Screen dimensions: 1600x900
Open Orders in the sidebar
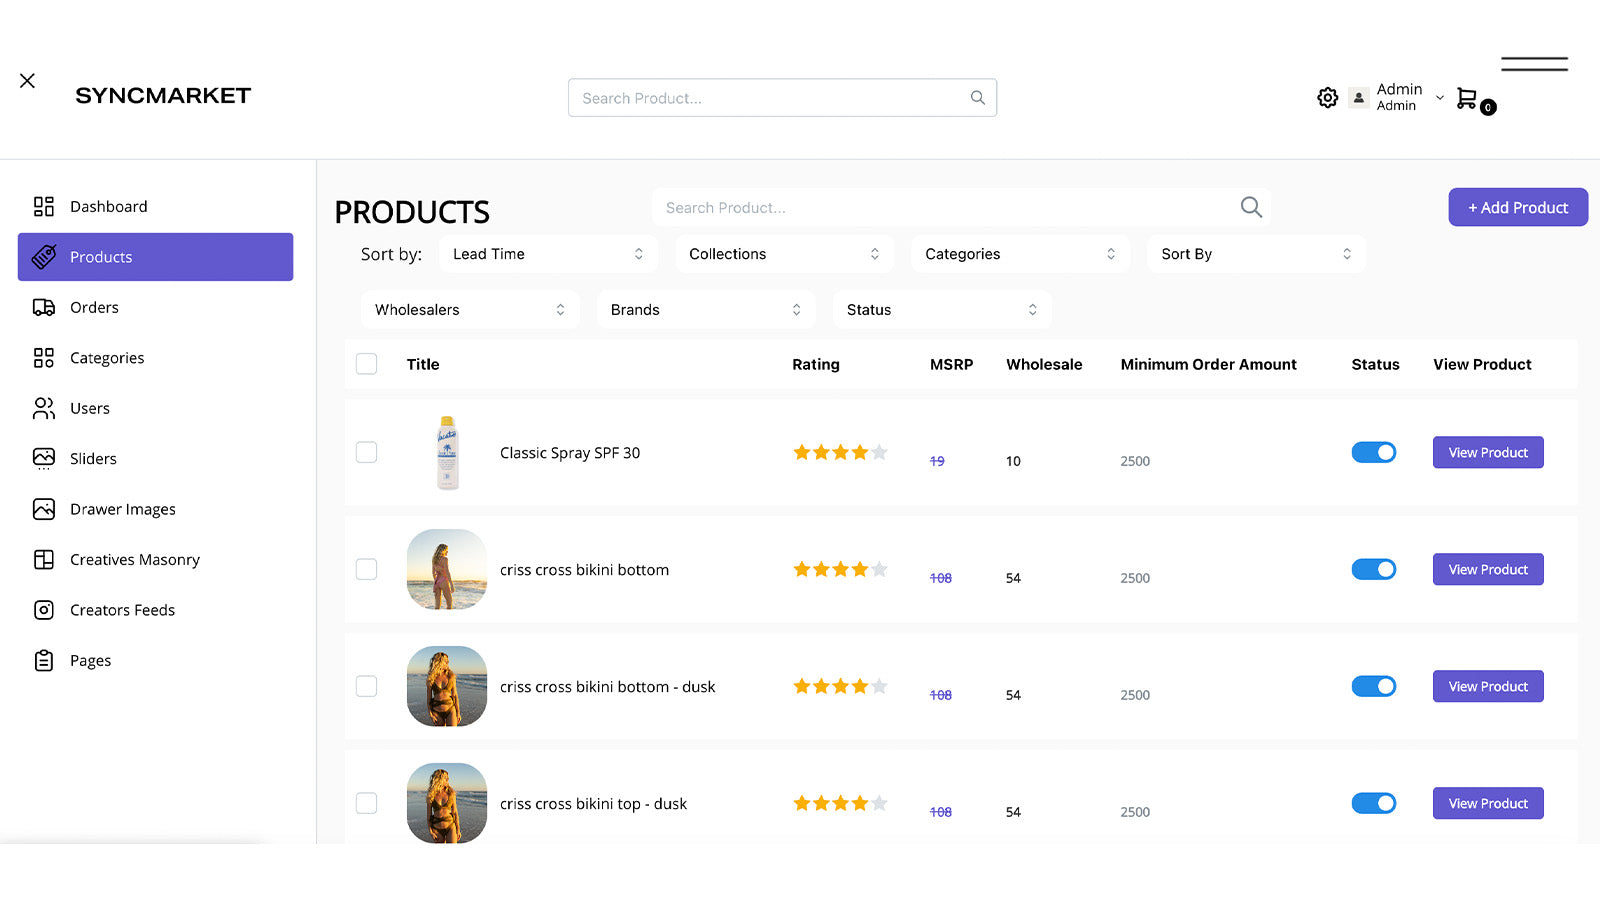155,308
